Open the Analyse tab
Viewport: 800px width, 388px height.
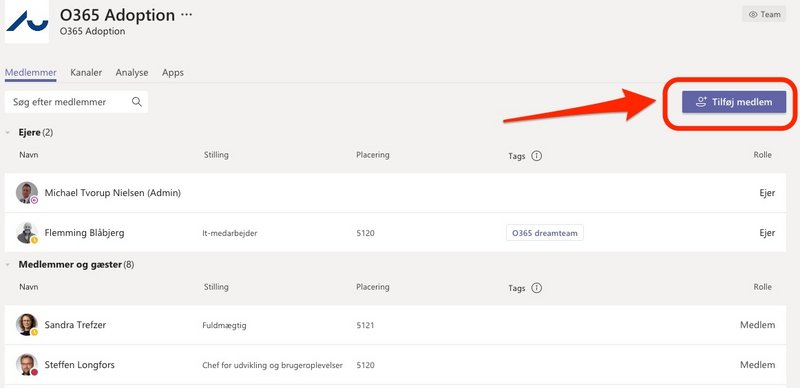(132, 72)
